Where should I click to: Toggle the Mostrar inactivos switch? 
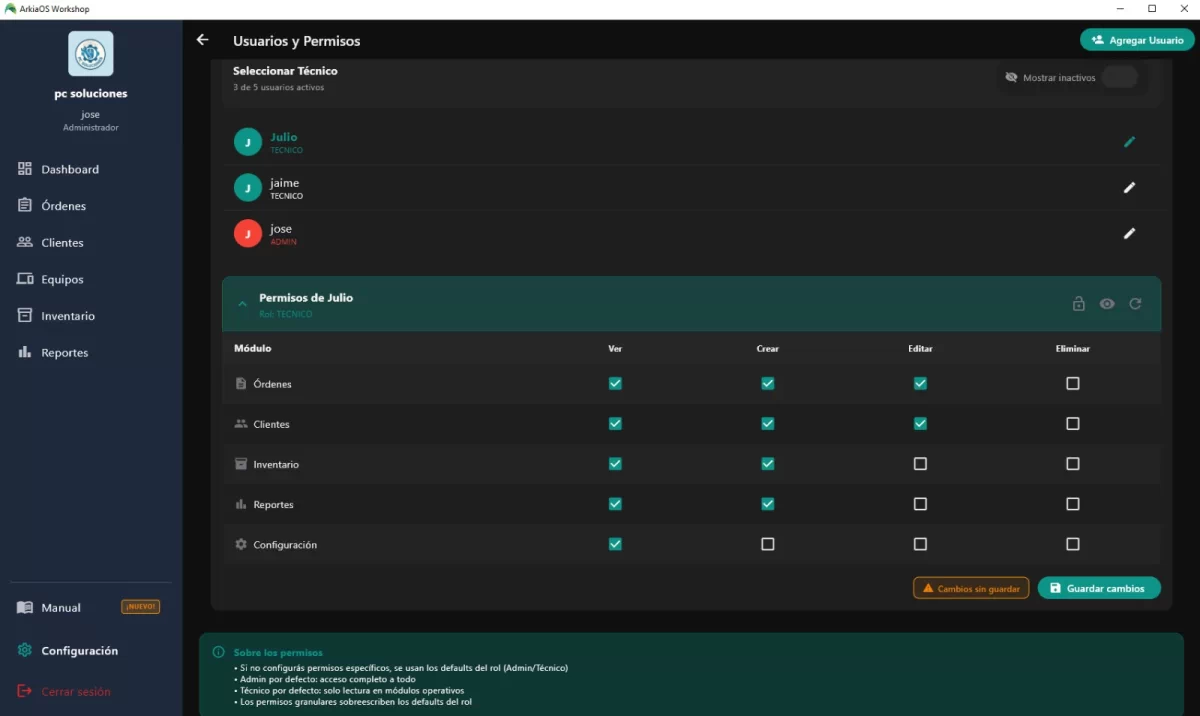[x=1120, y=77]
